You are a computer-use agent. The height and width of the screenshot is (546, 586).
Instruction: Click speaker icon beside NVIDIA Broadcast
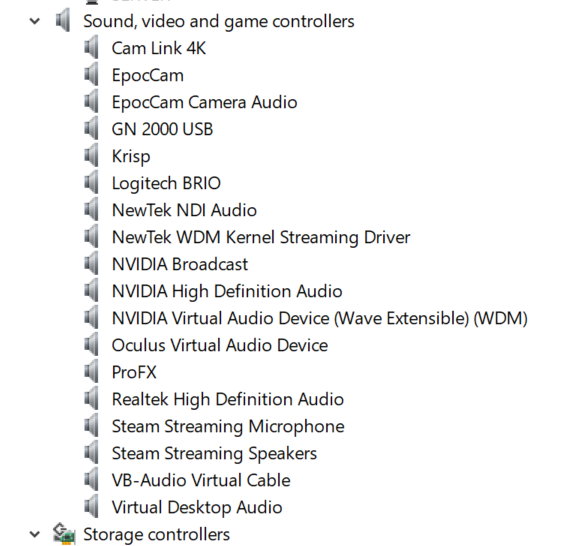(92, 263)
